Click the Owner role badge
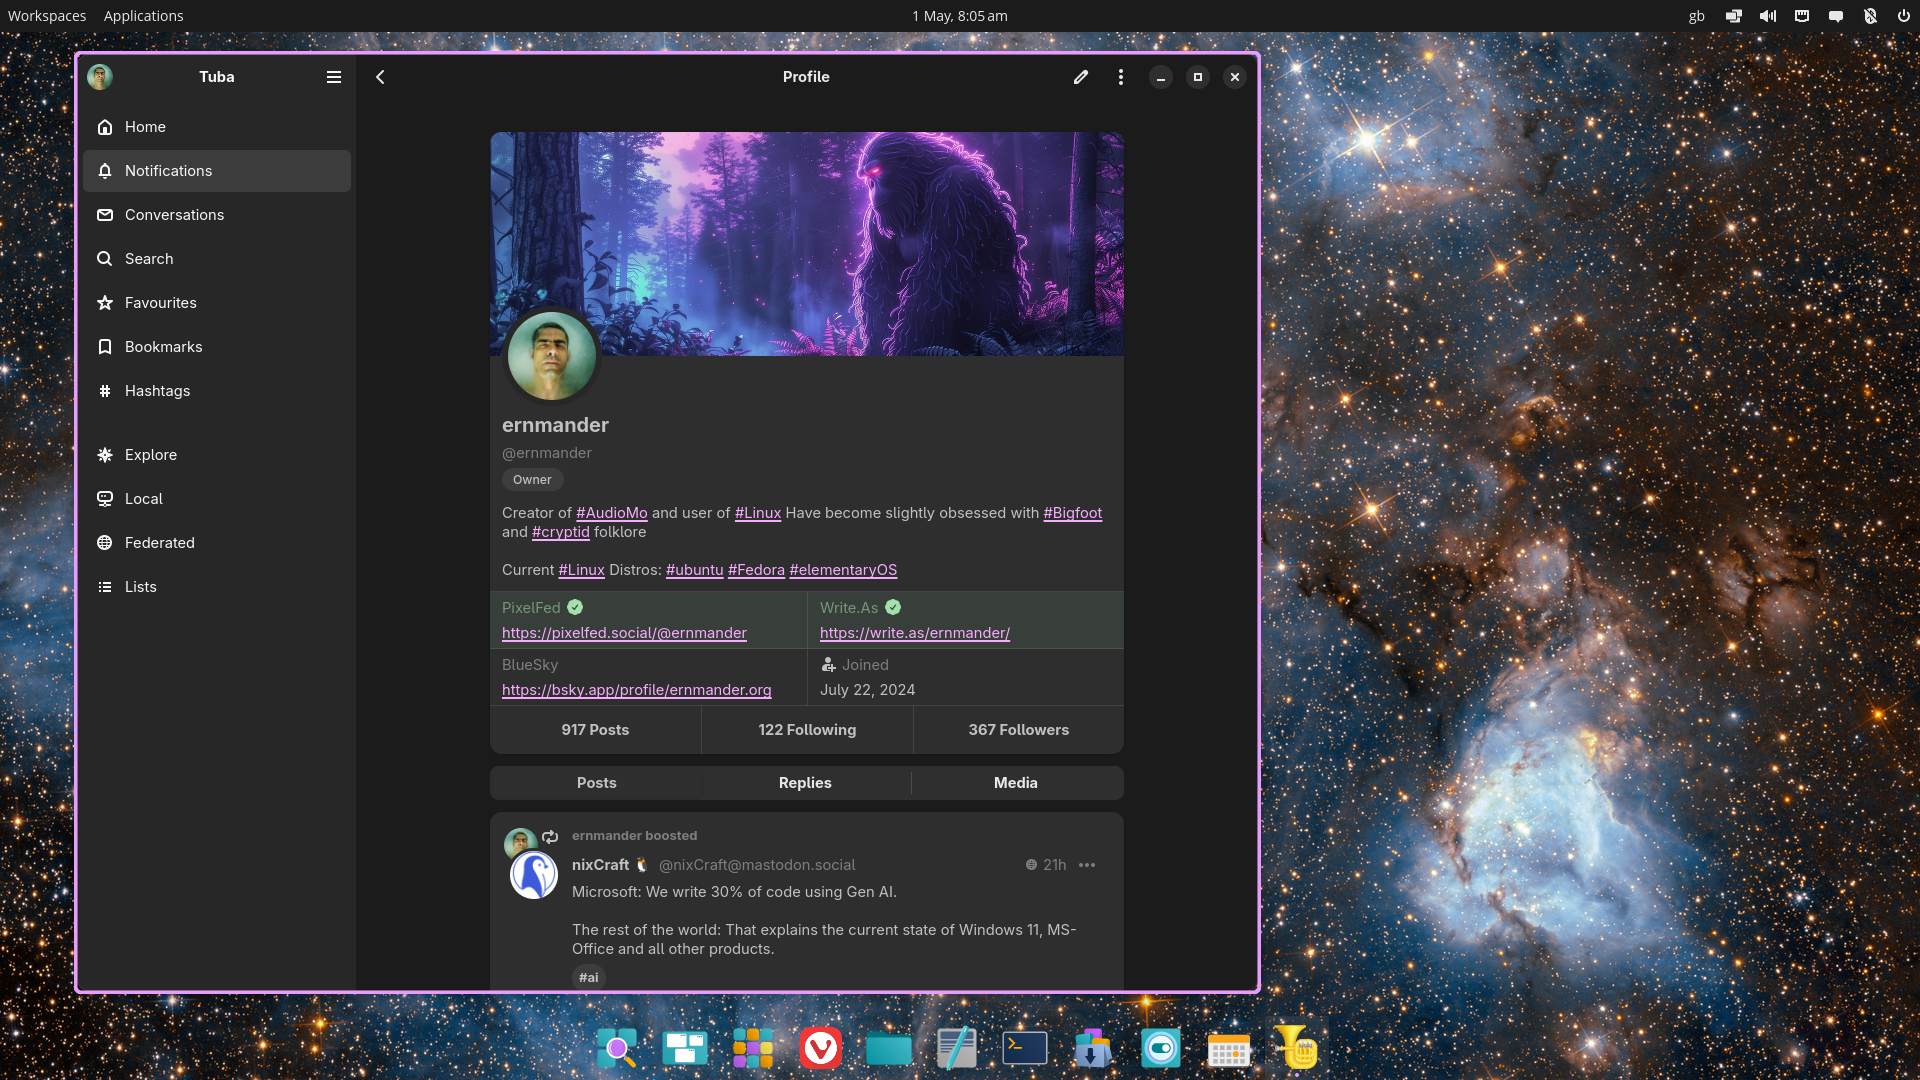Viewport: 1920px width, 1080px height. (532, 480)
